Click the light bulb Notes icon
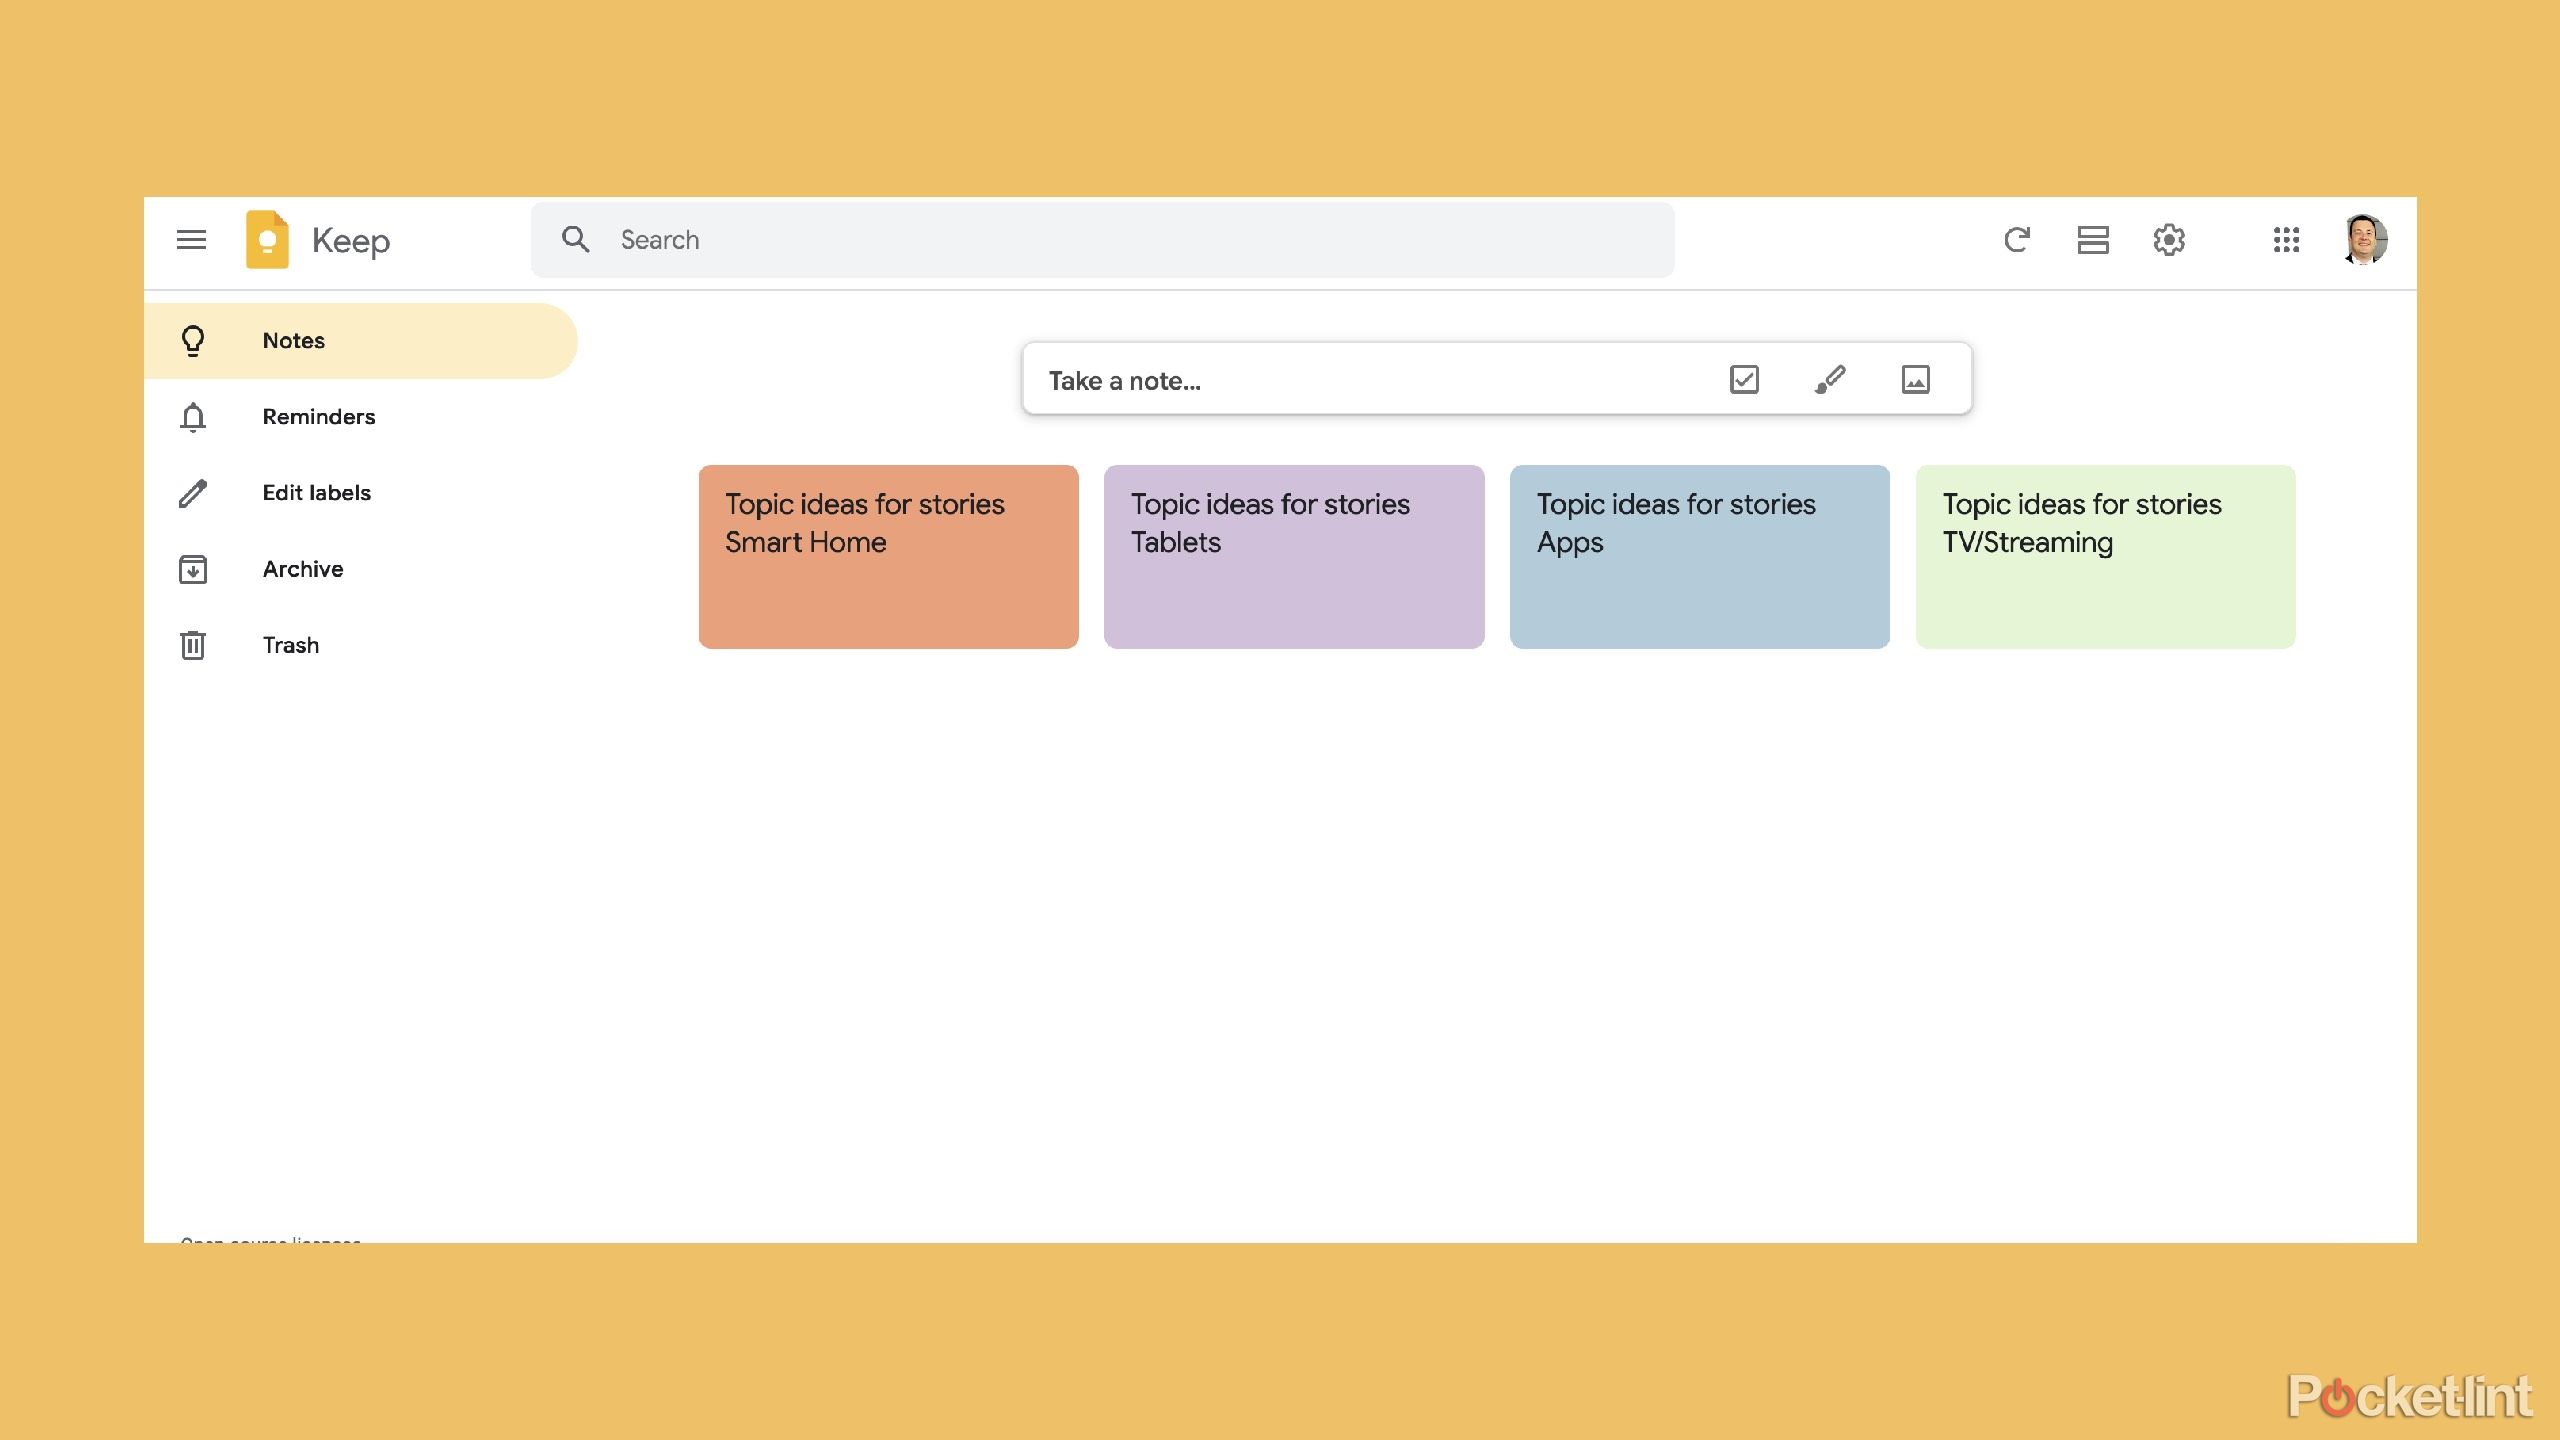Screen dimensions: 2560x1440 click(192, 339)
